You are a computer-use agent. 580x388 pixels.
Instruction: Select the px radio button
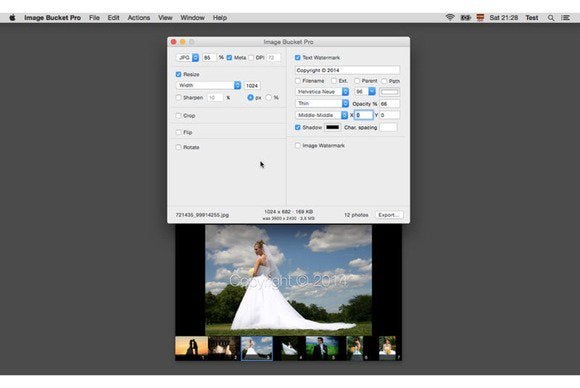(250, 98)
